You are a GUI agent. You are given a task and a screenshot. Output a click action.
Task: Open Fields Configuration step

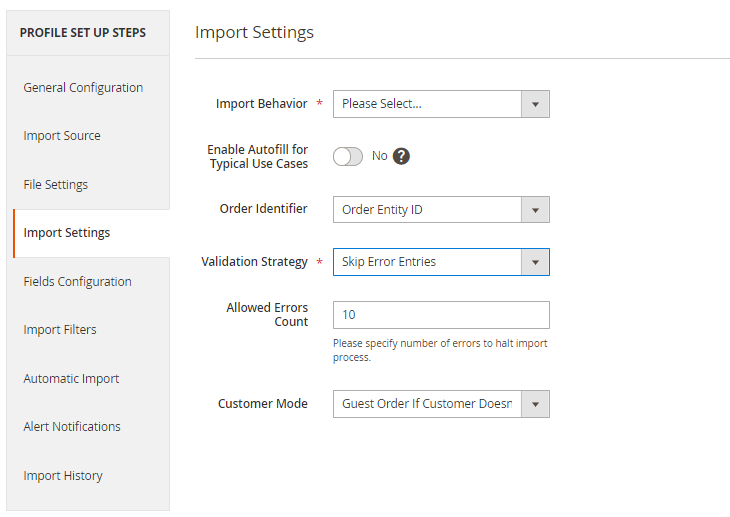(x=77, y=281)
